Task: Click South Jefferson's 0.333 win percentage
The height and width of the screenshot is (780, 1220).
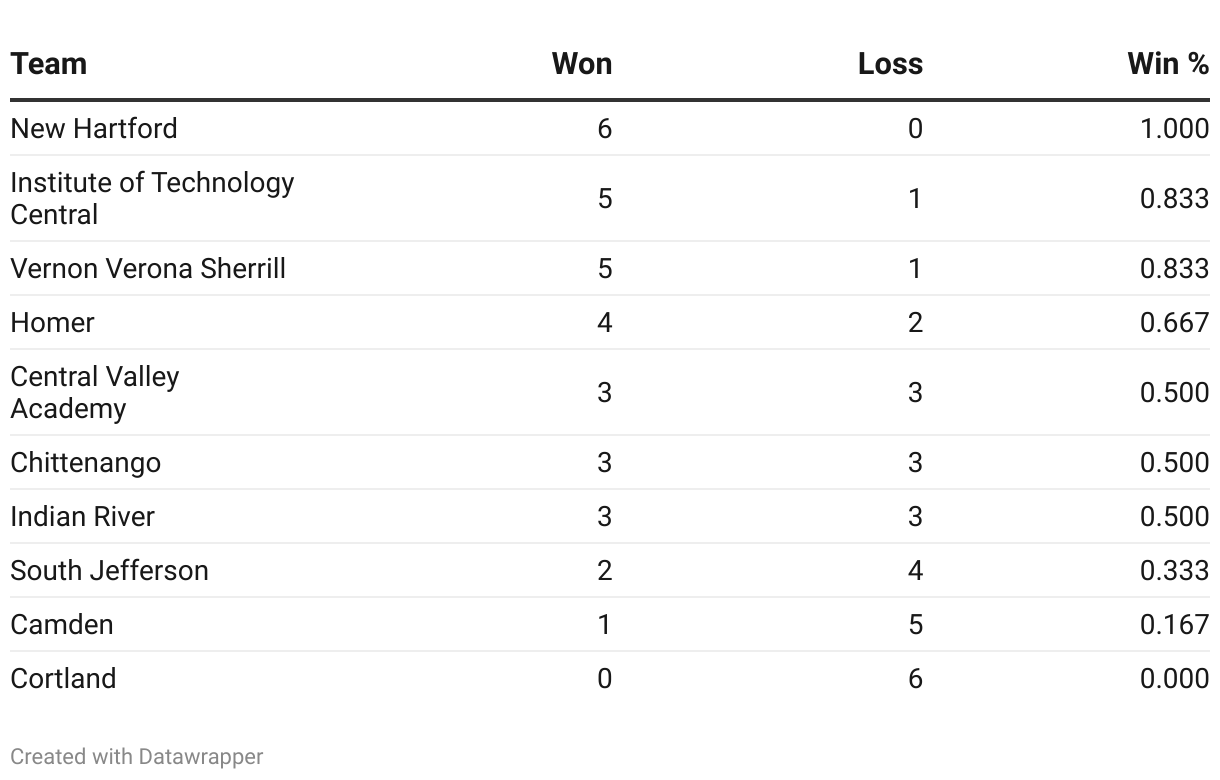Action: [x=1174, y=571]
